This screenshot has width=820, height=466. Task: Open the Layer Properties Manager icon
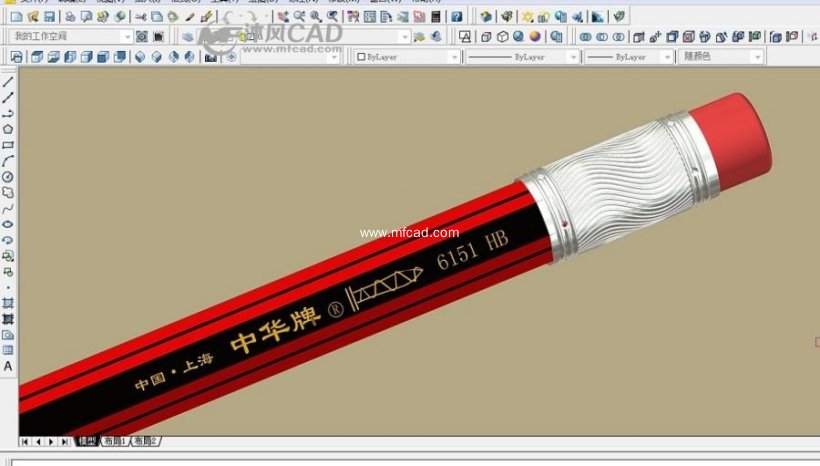[188, 37]
